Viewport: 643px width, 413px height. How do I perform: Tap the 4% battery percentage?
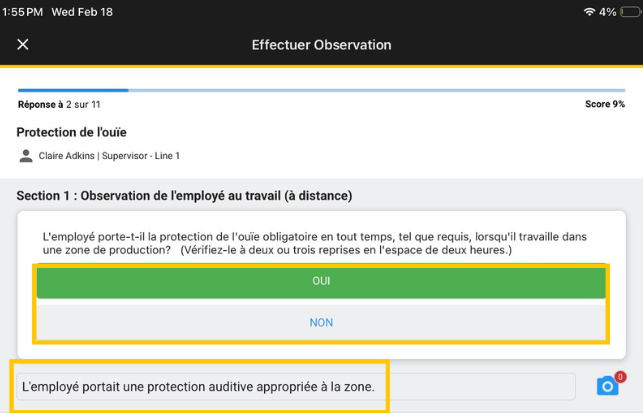[607, 11]
